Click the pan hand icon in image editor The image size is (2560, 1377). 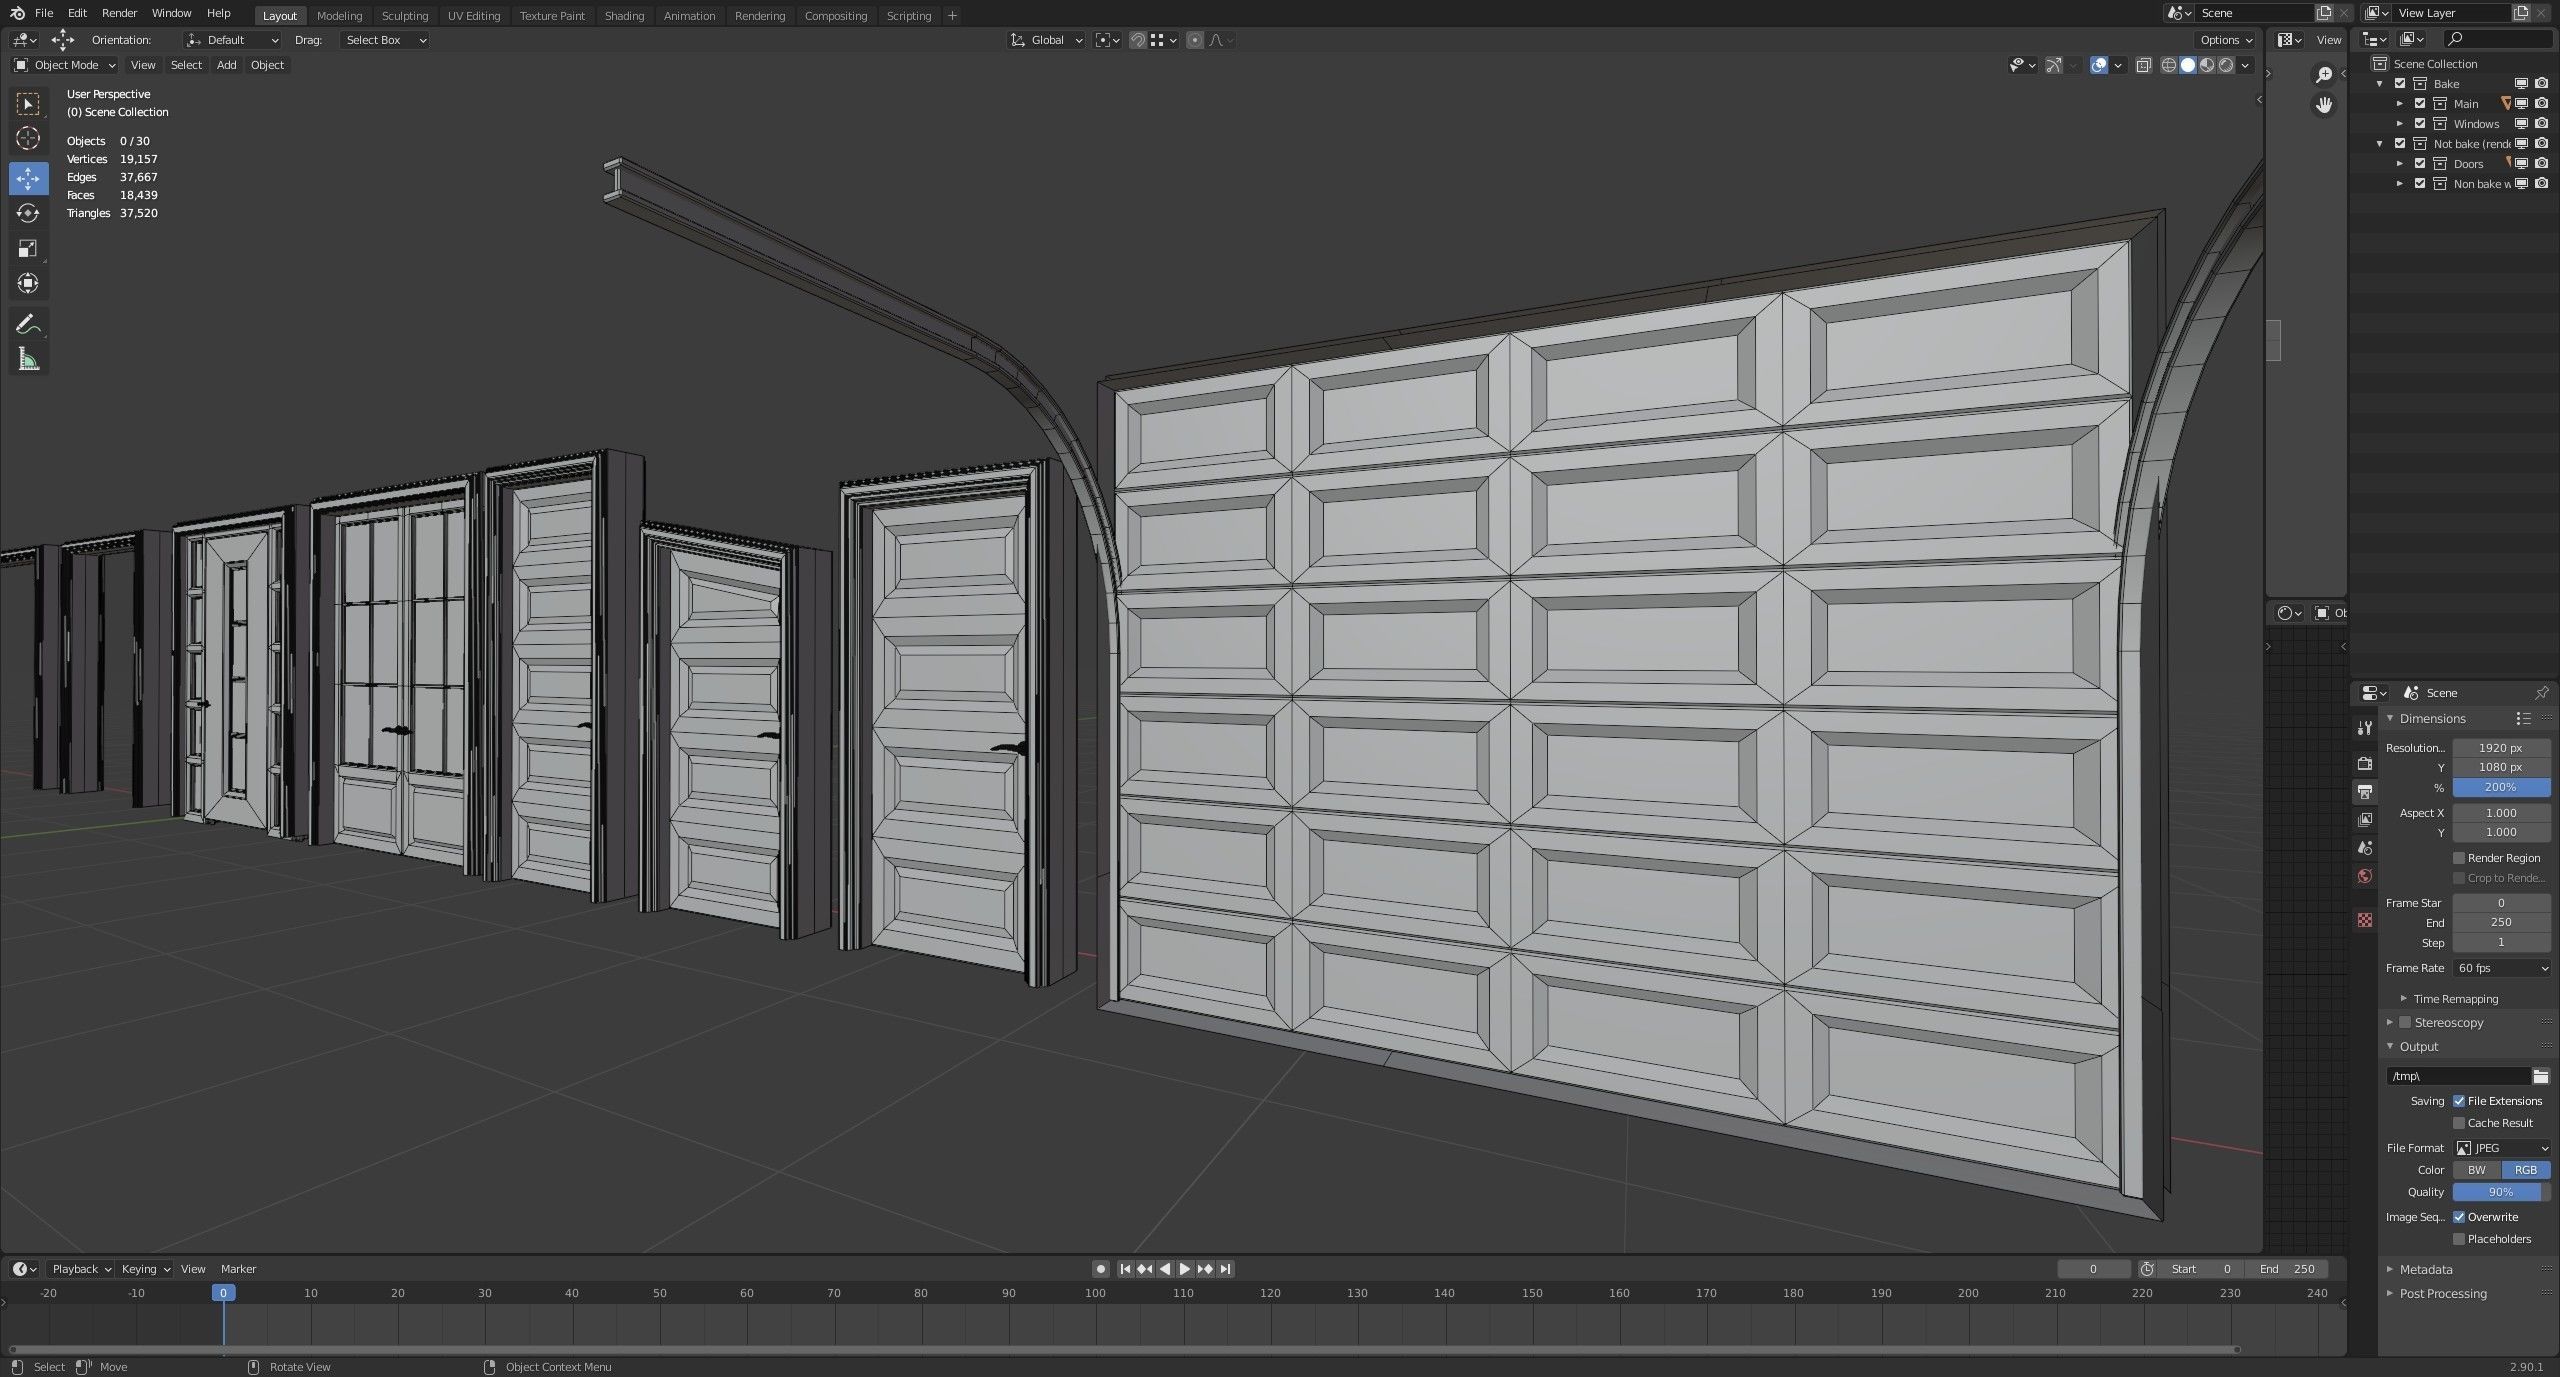point(2324,105)
